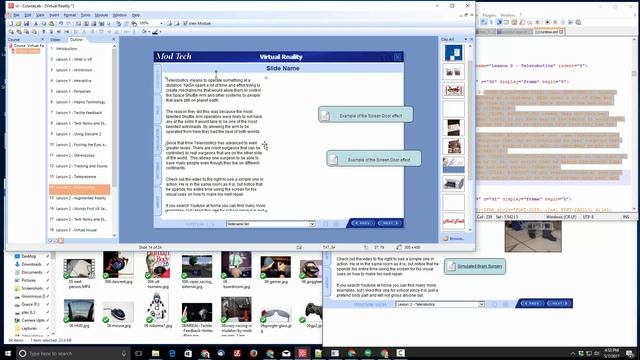Close the Clip Art panel
This screenshot has height=360, width=640.
coord(471,39)
